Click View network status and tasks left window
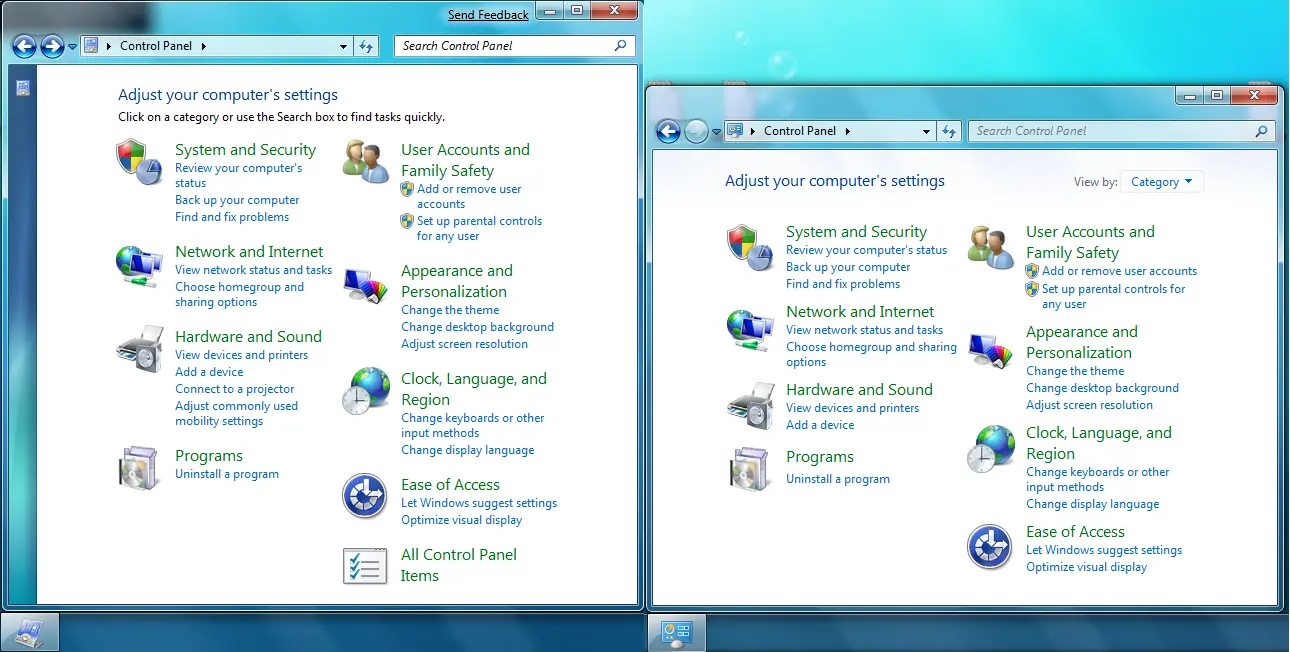 [x=253, y=270]
